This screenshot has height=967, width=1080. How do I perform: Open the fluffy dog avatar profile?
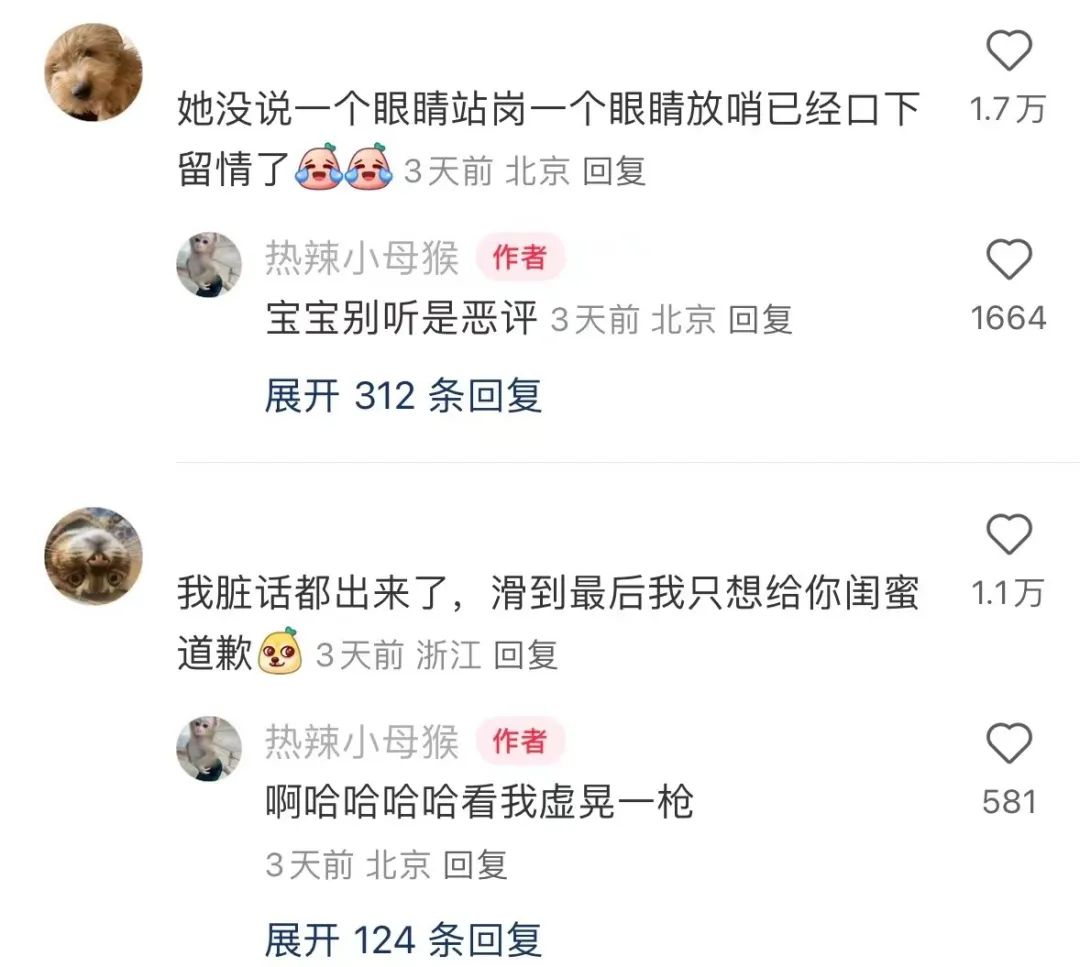(93, 72)
